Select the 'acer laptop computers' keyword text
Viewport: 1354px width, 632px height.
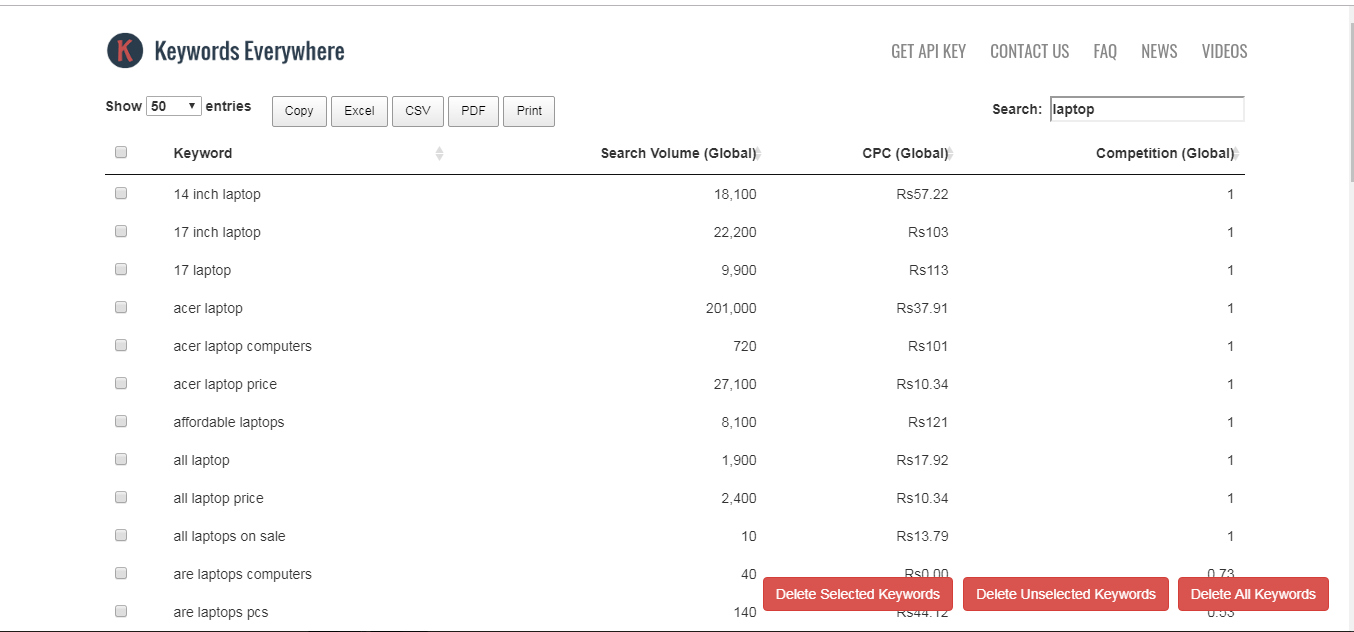click(x=243, y=346)
